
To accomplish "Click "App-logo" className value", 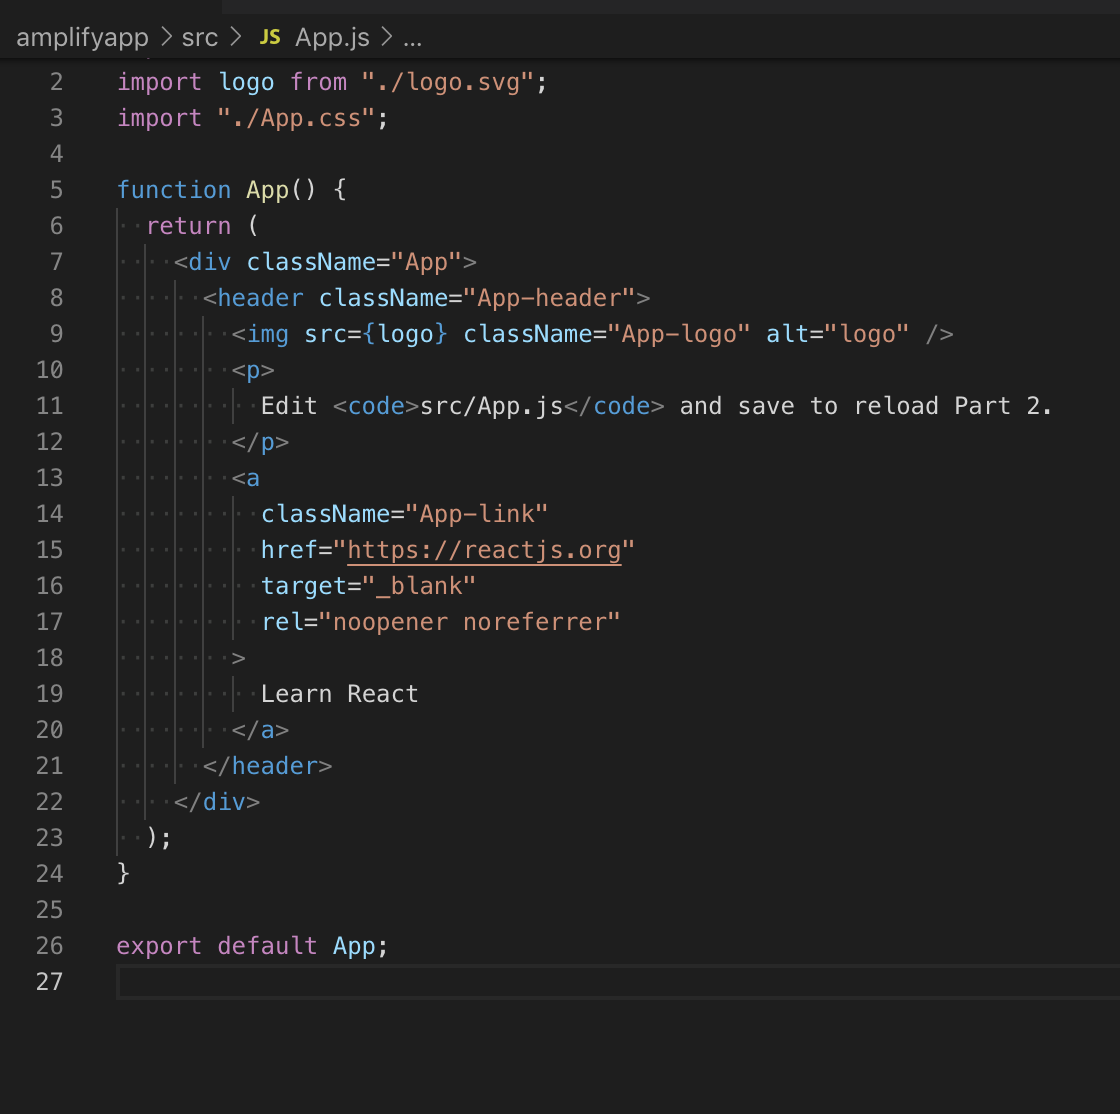I will point(679,334).
